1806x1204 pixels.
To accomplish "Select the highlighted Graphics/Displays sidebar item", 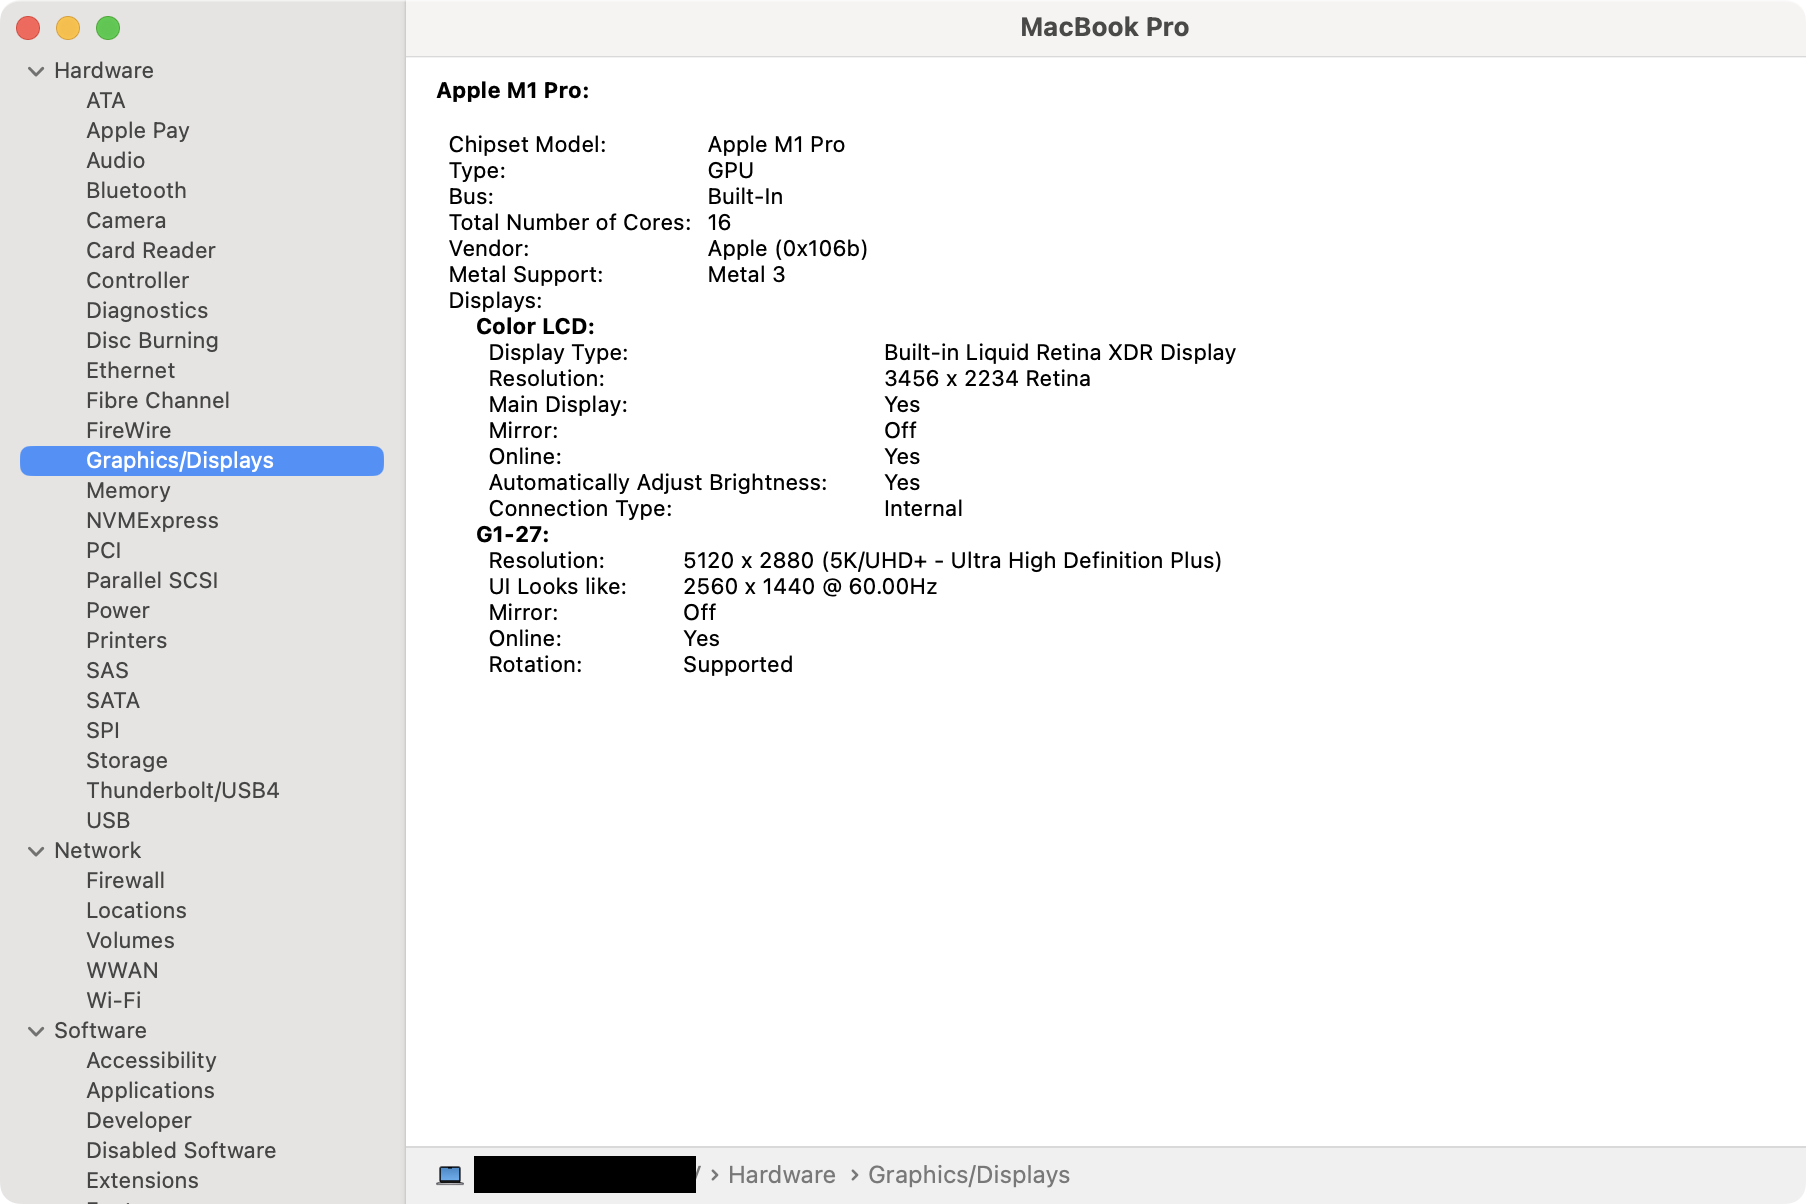I will tap(202, 461).
